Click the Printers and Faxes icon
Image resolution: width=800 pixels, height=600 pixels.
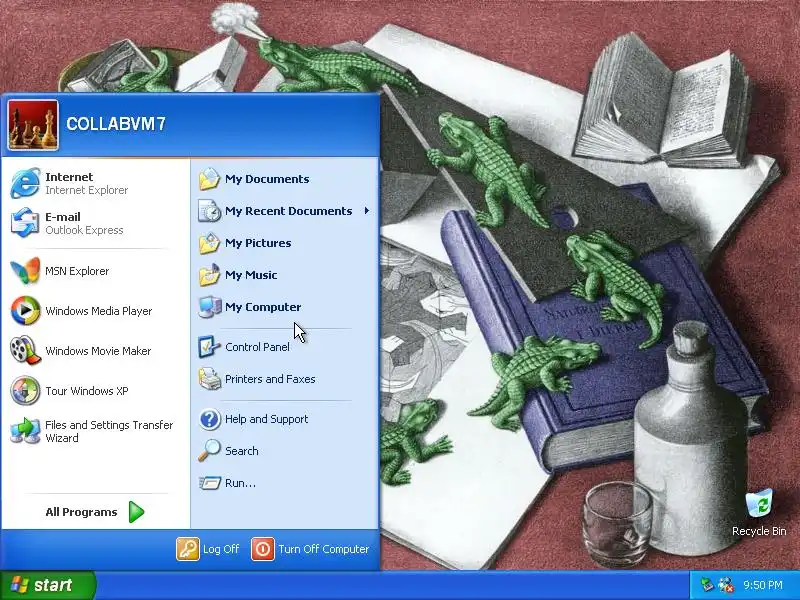pos(209,379)
